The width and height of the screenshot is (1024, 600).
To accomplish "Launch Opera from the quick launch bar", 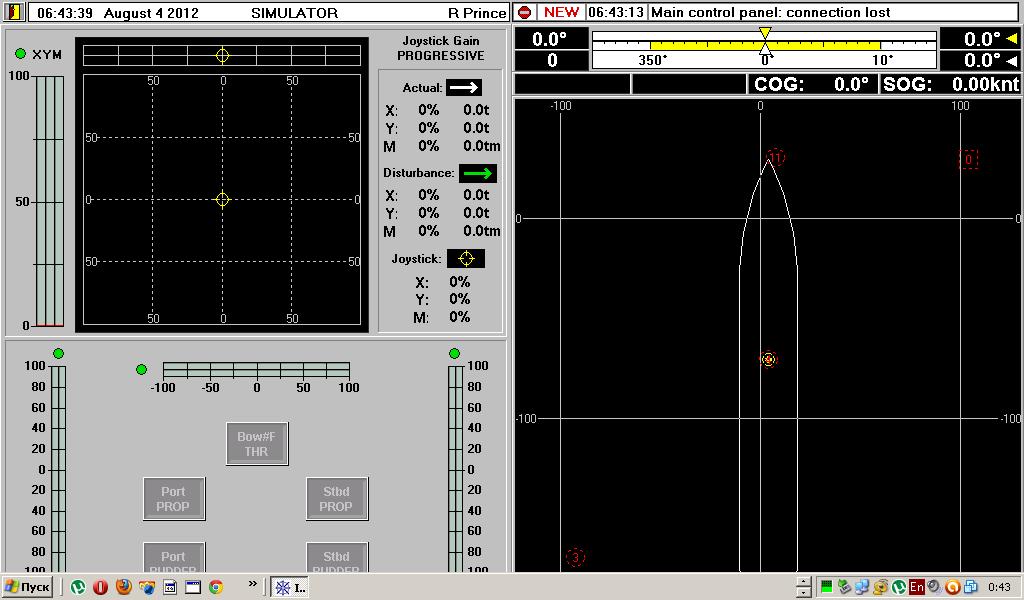I will pos(101,587).
